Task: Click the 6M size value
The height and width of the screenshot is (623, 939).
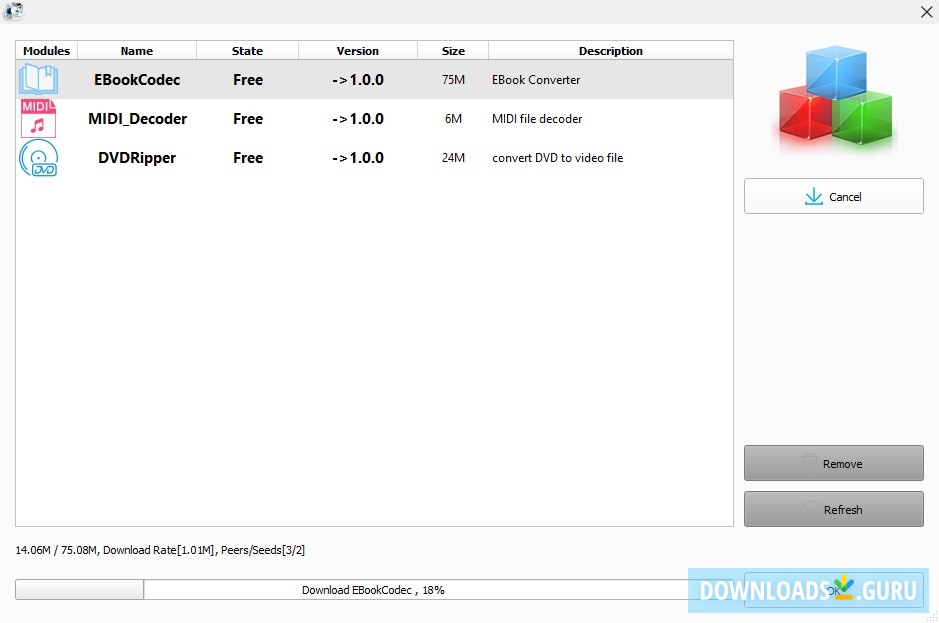Action: coord(453,119)
